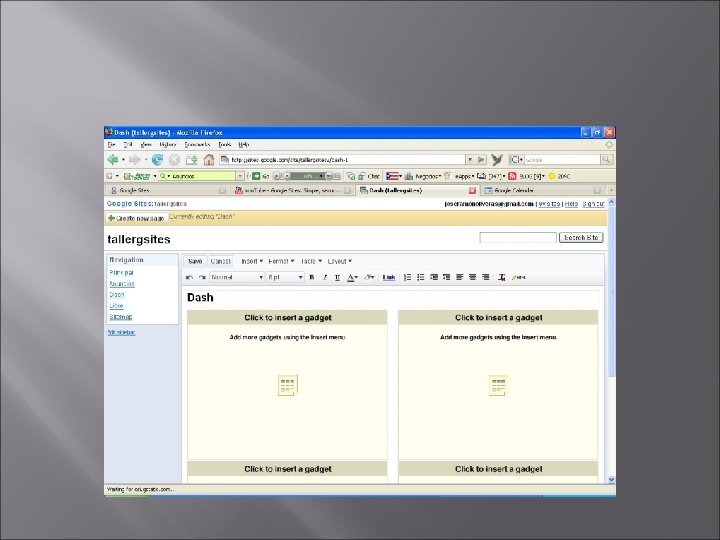Switch to the YouTube Google Sites tab

(x=292, y=190)
